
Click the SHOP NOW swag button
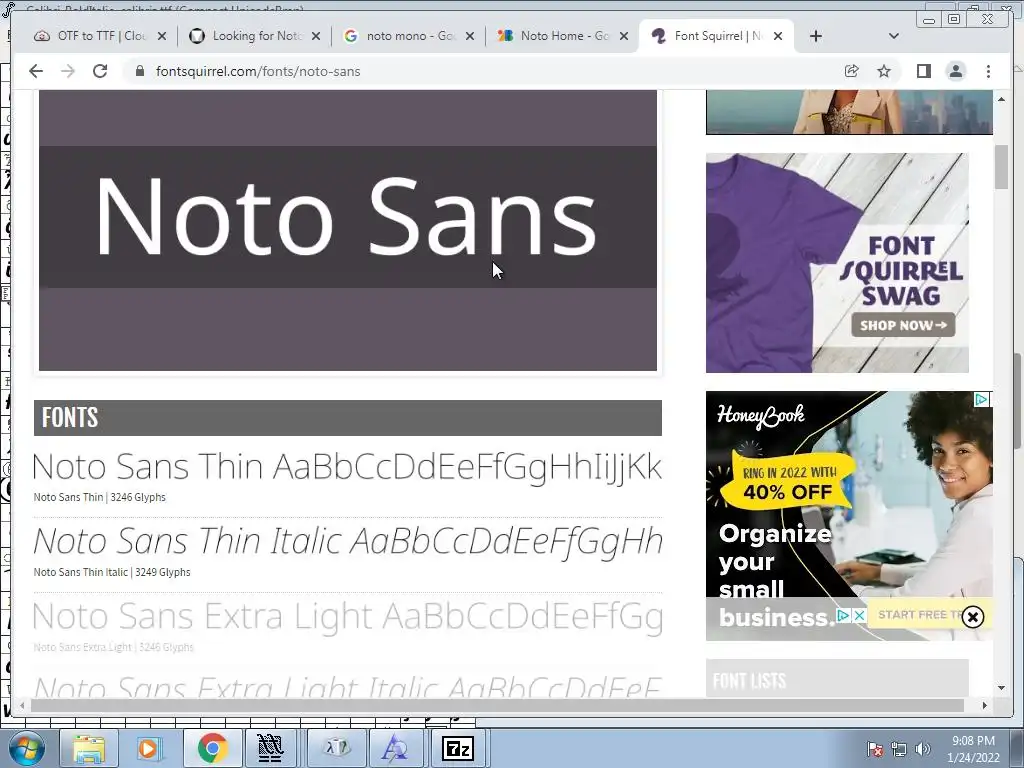click(x=903, y=325)
